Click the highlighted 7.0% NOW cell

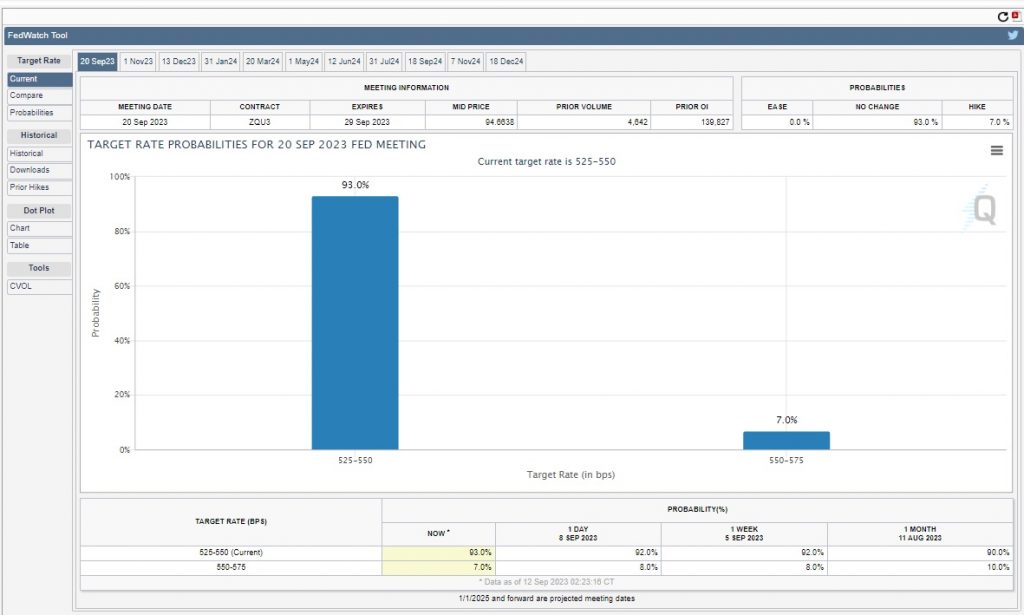(438, 567)
